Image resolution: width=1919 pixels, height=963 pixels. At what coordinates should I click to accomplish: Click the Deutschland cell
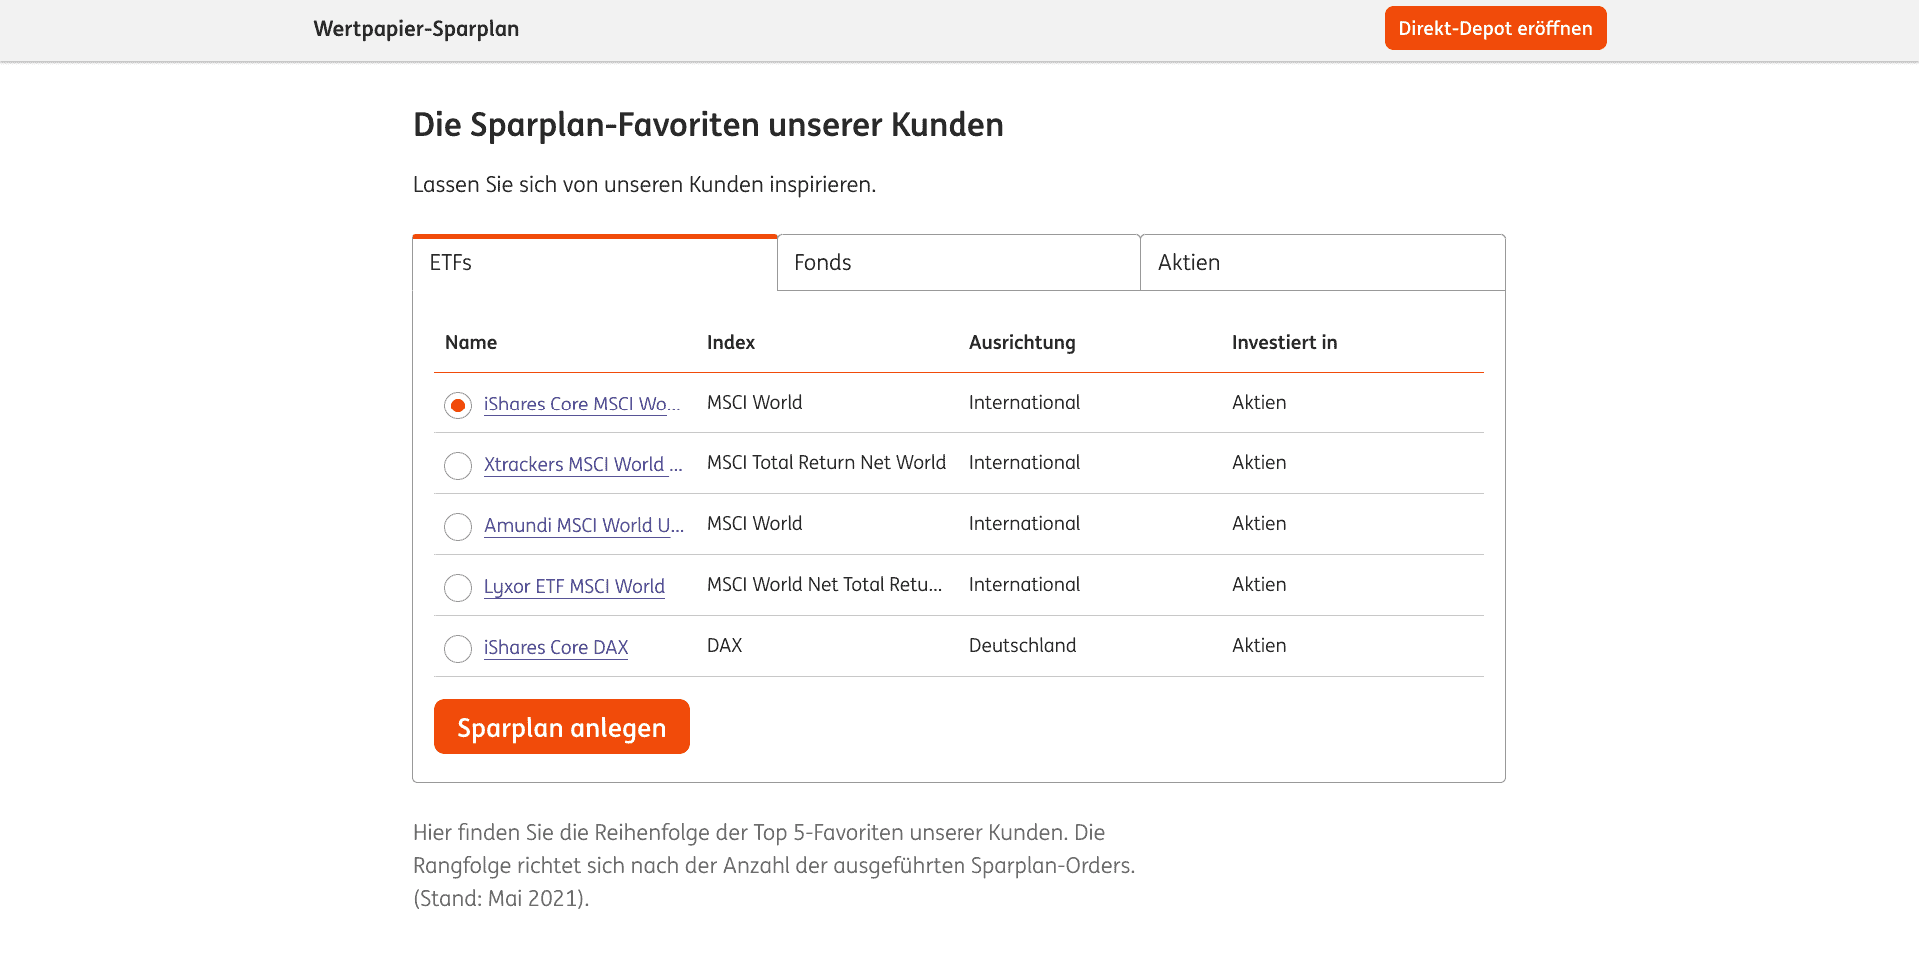pos(1022,646)
